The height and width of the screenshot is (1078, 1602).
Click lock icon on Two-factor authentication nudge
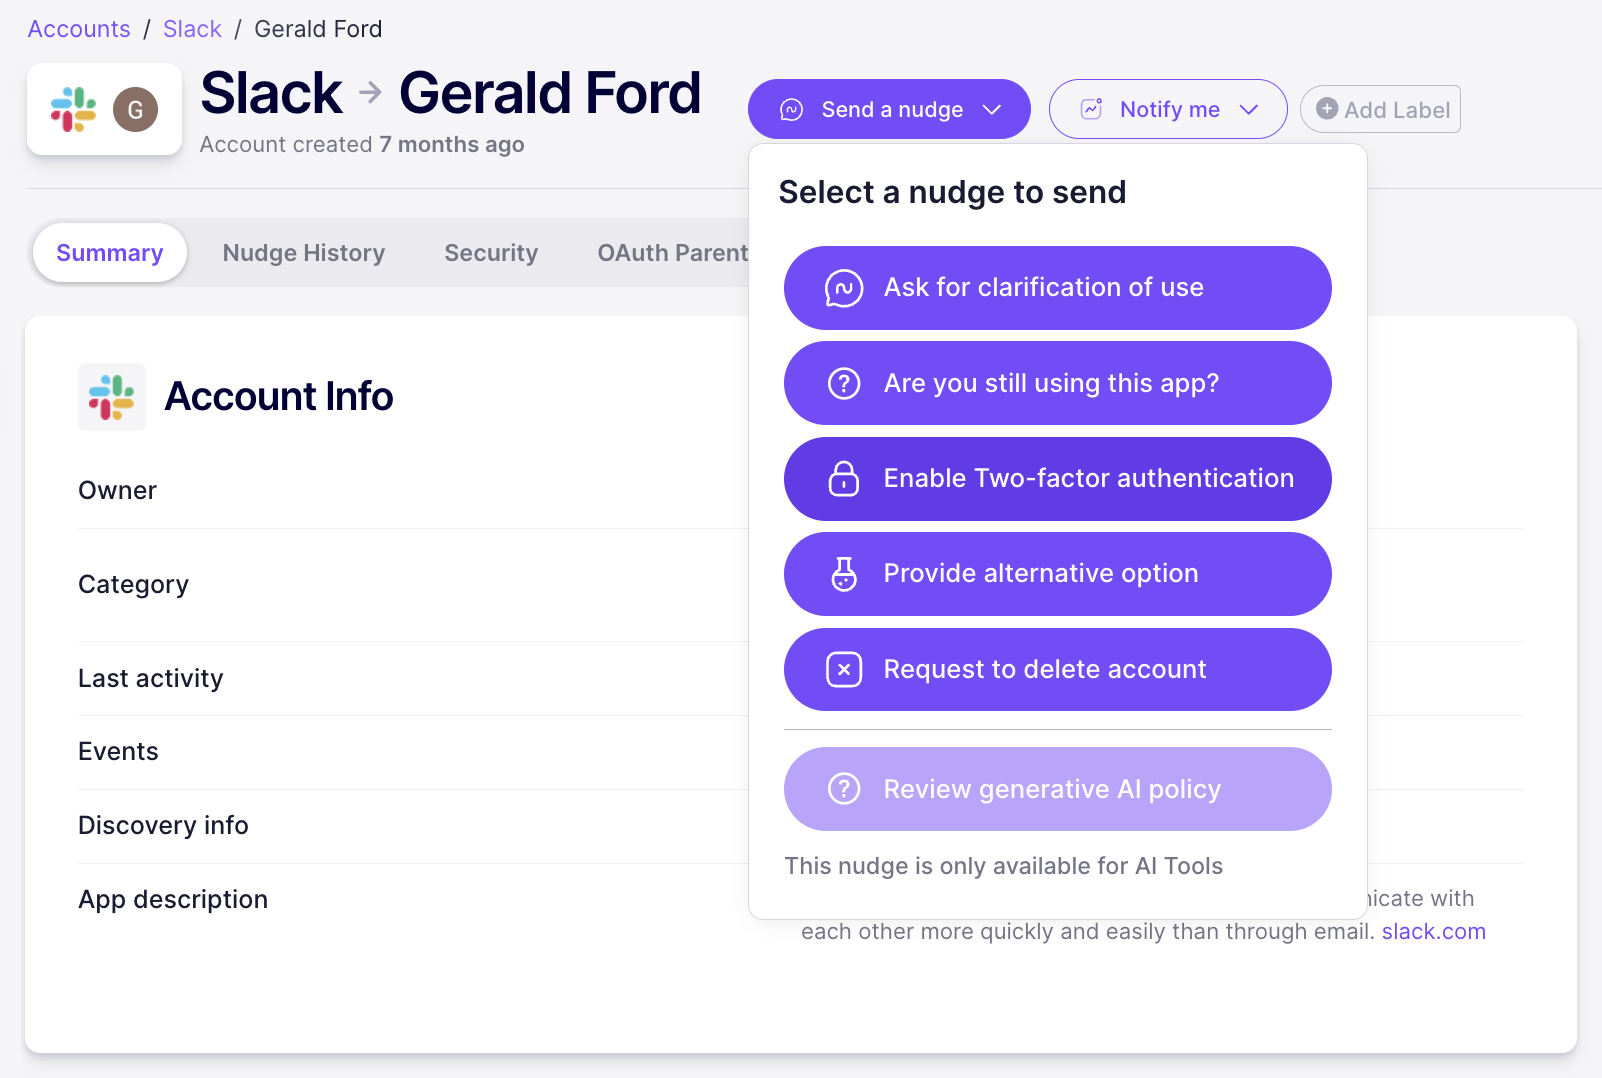pyautogui.click(x=844, y=479)
